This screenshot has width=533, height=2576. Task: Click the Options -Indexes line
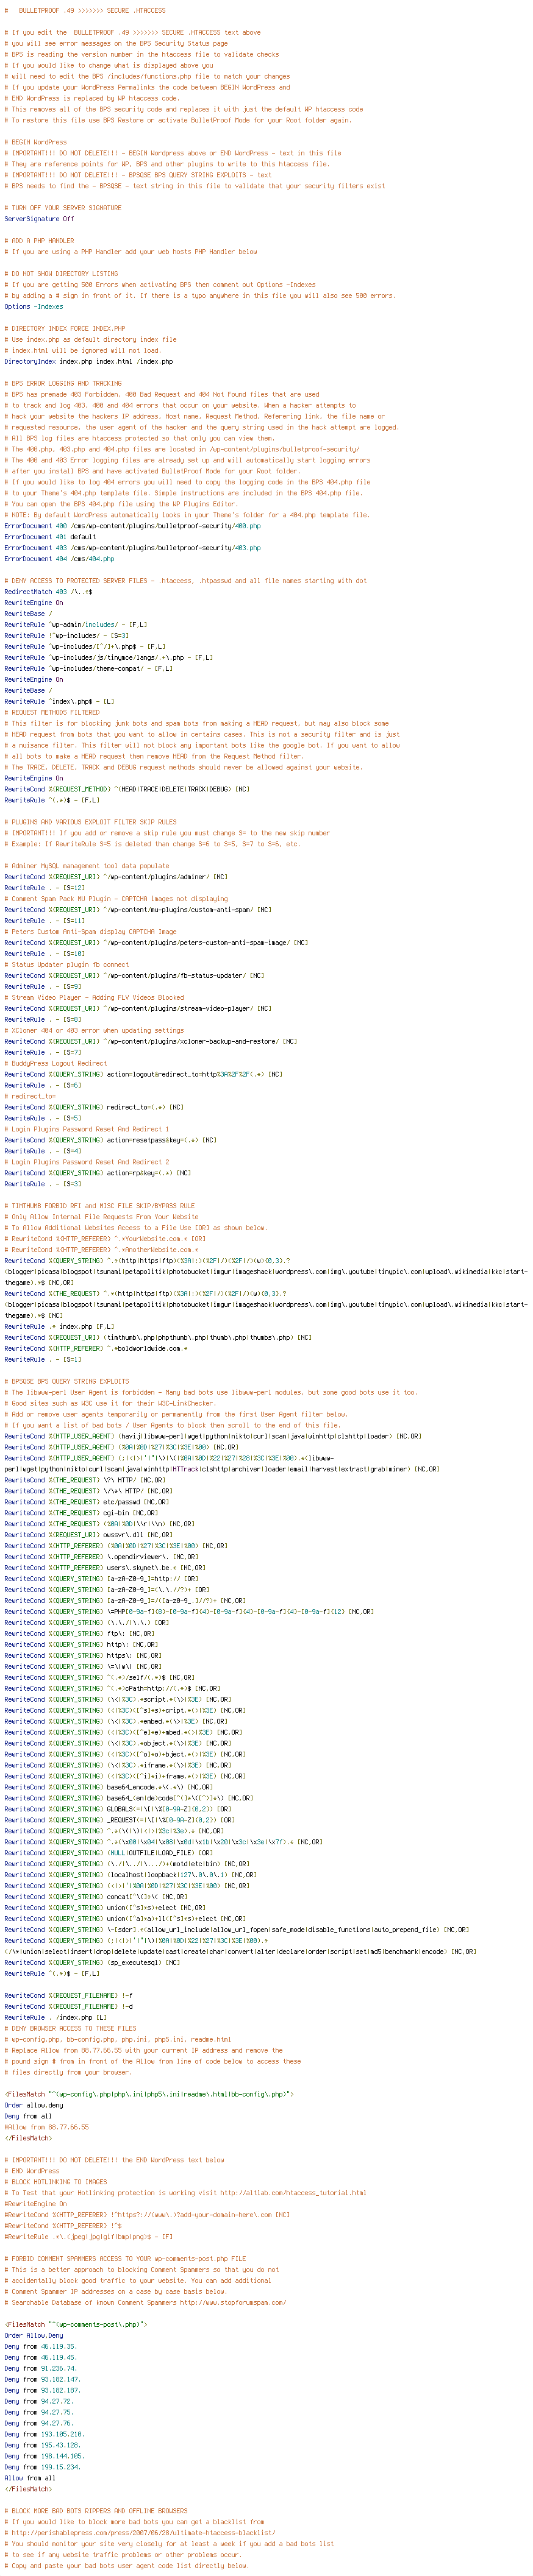tap(33, 307)
